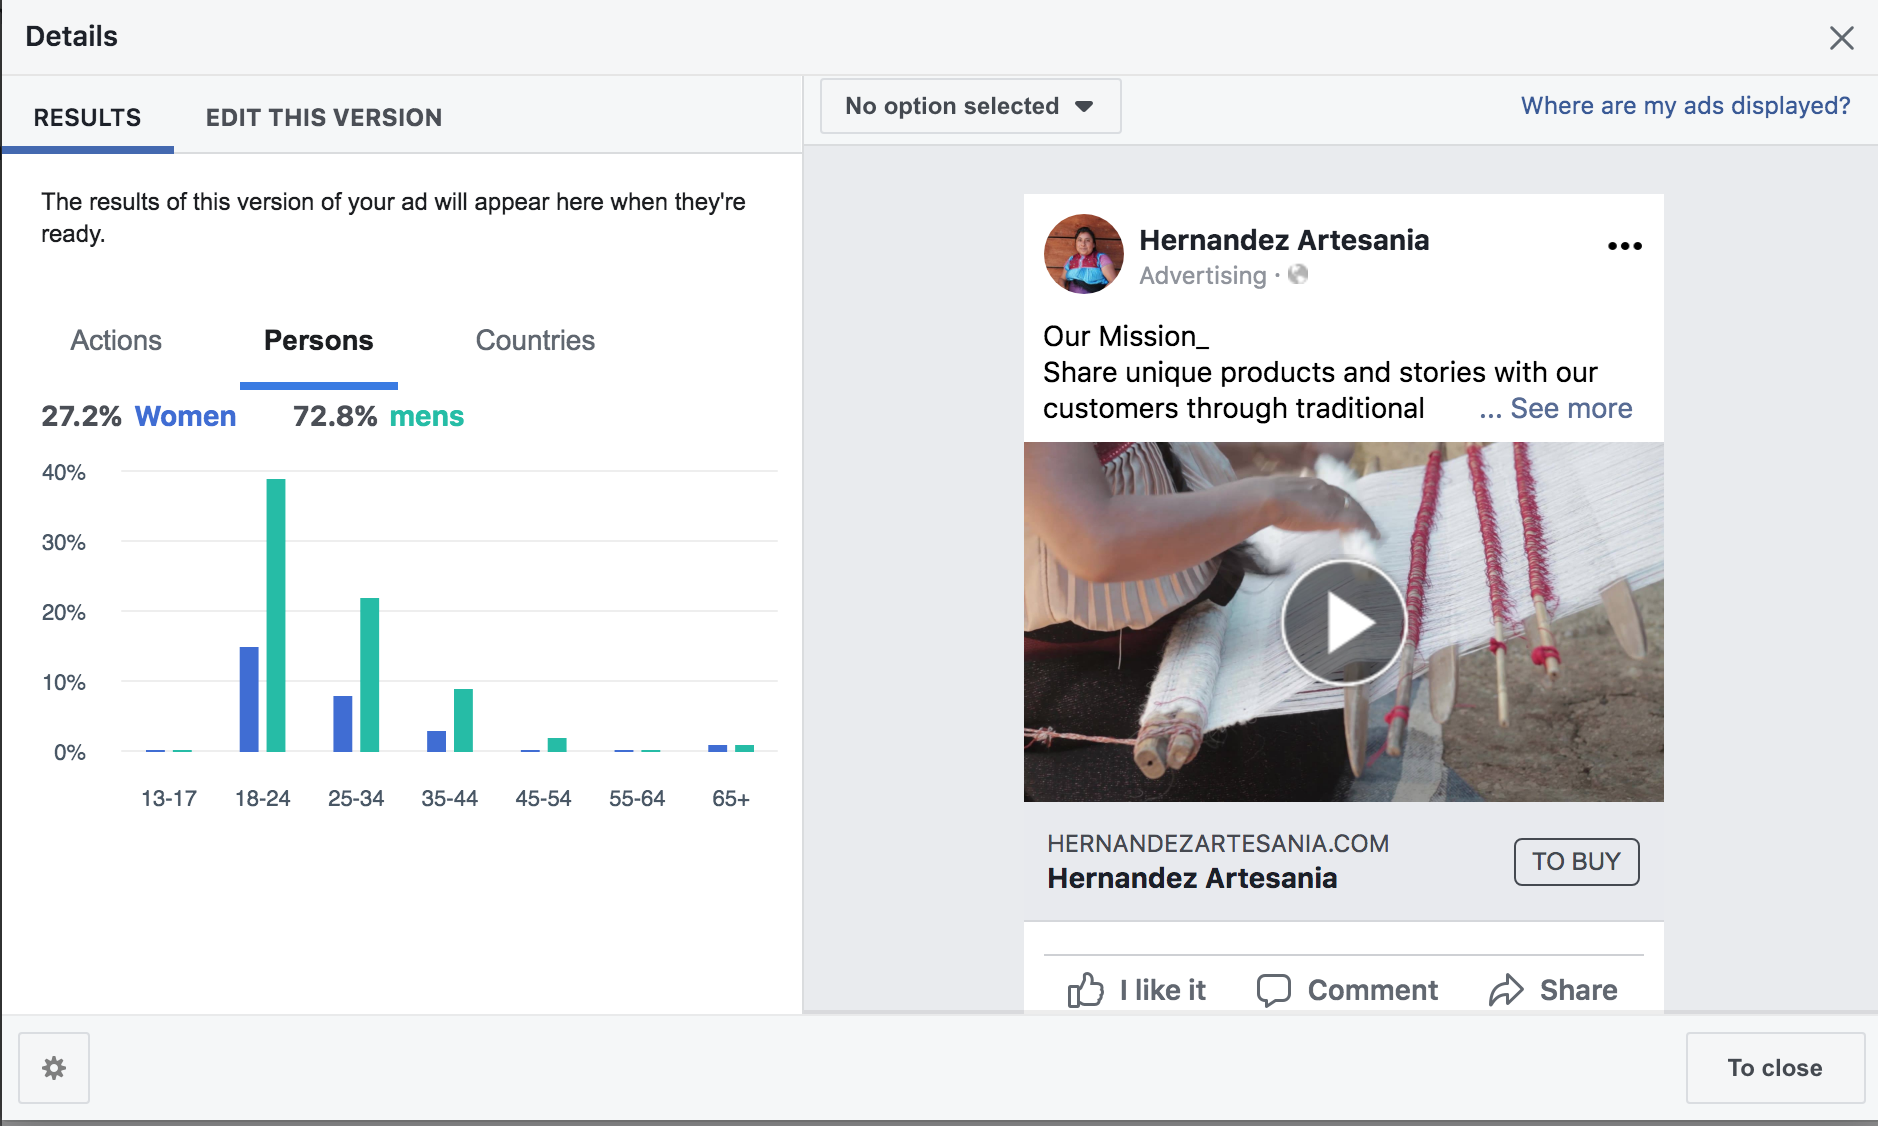Click the TO BUY call-to-action button
This screenshot has height=1126, width=1878.
[x=1576, y=861]
